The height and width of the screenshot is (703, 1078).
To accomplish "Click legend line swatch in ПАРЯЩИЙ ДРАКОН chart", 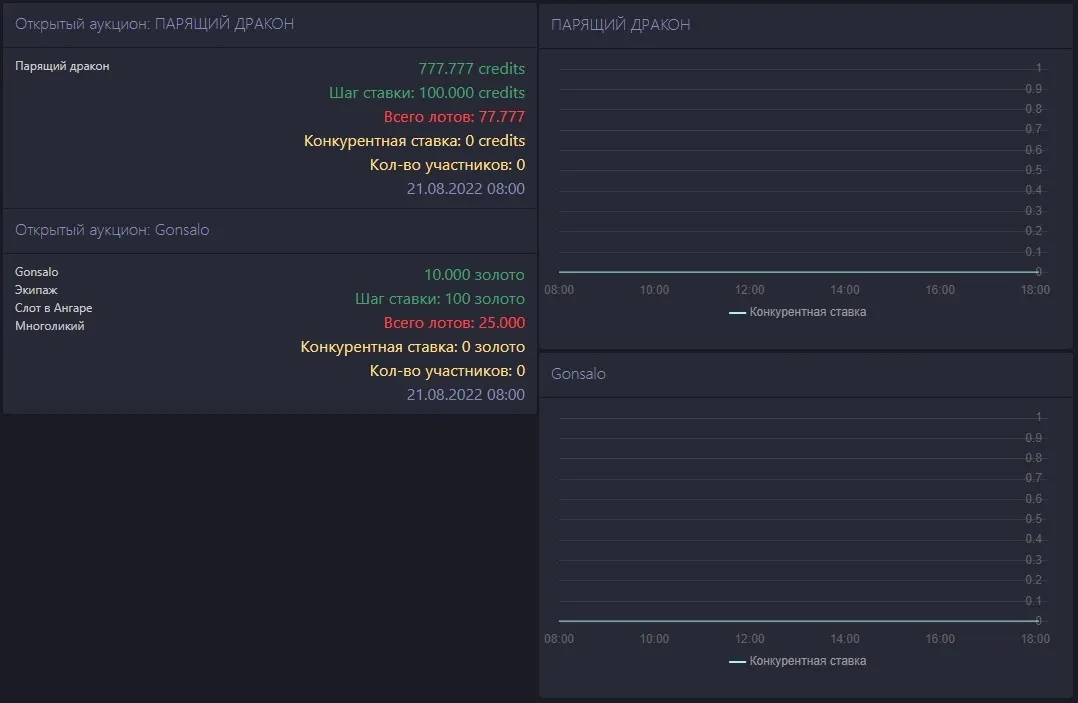I will (737, 313).
